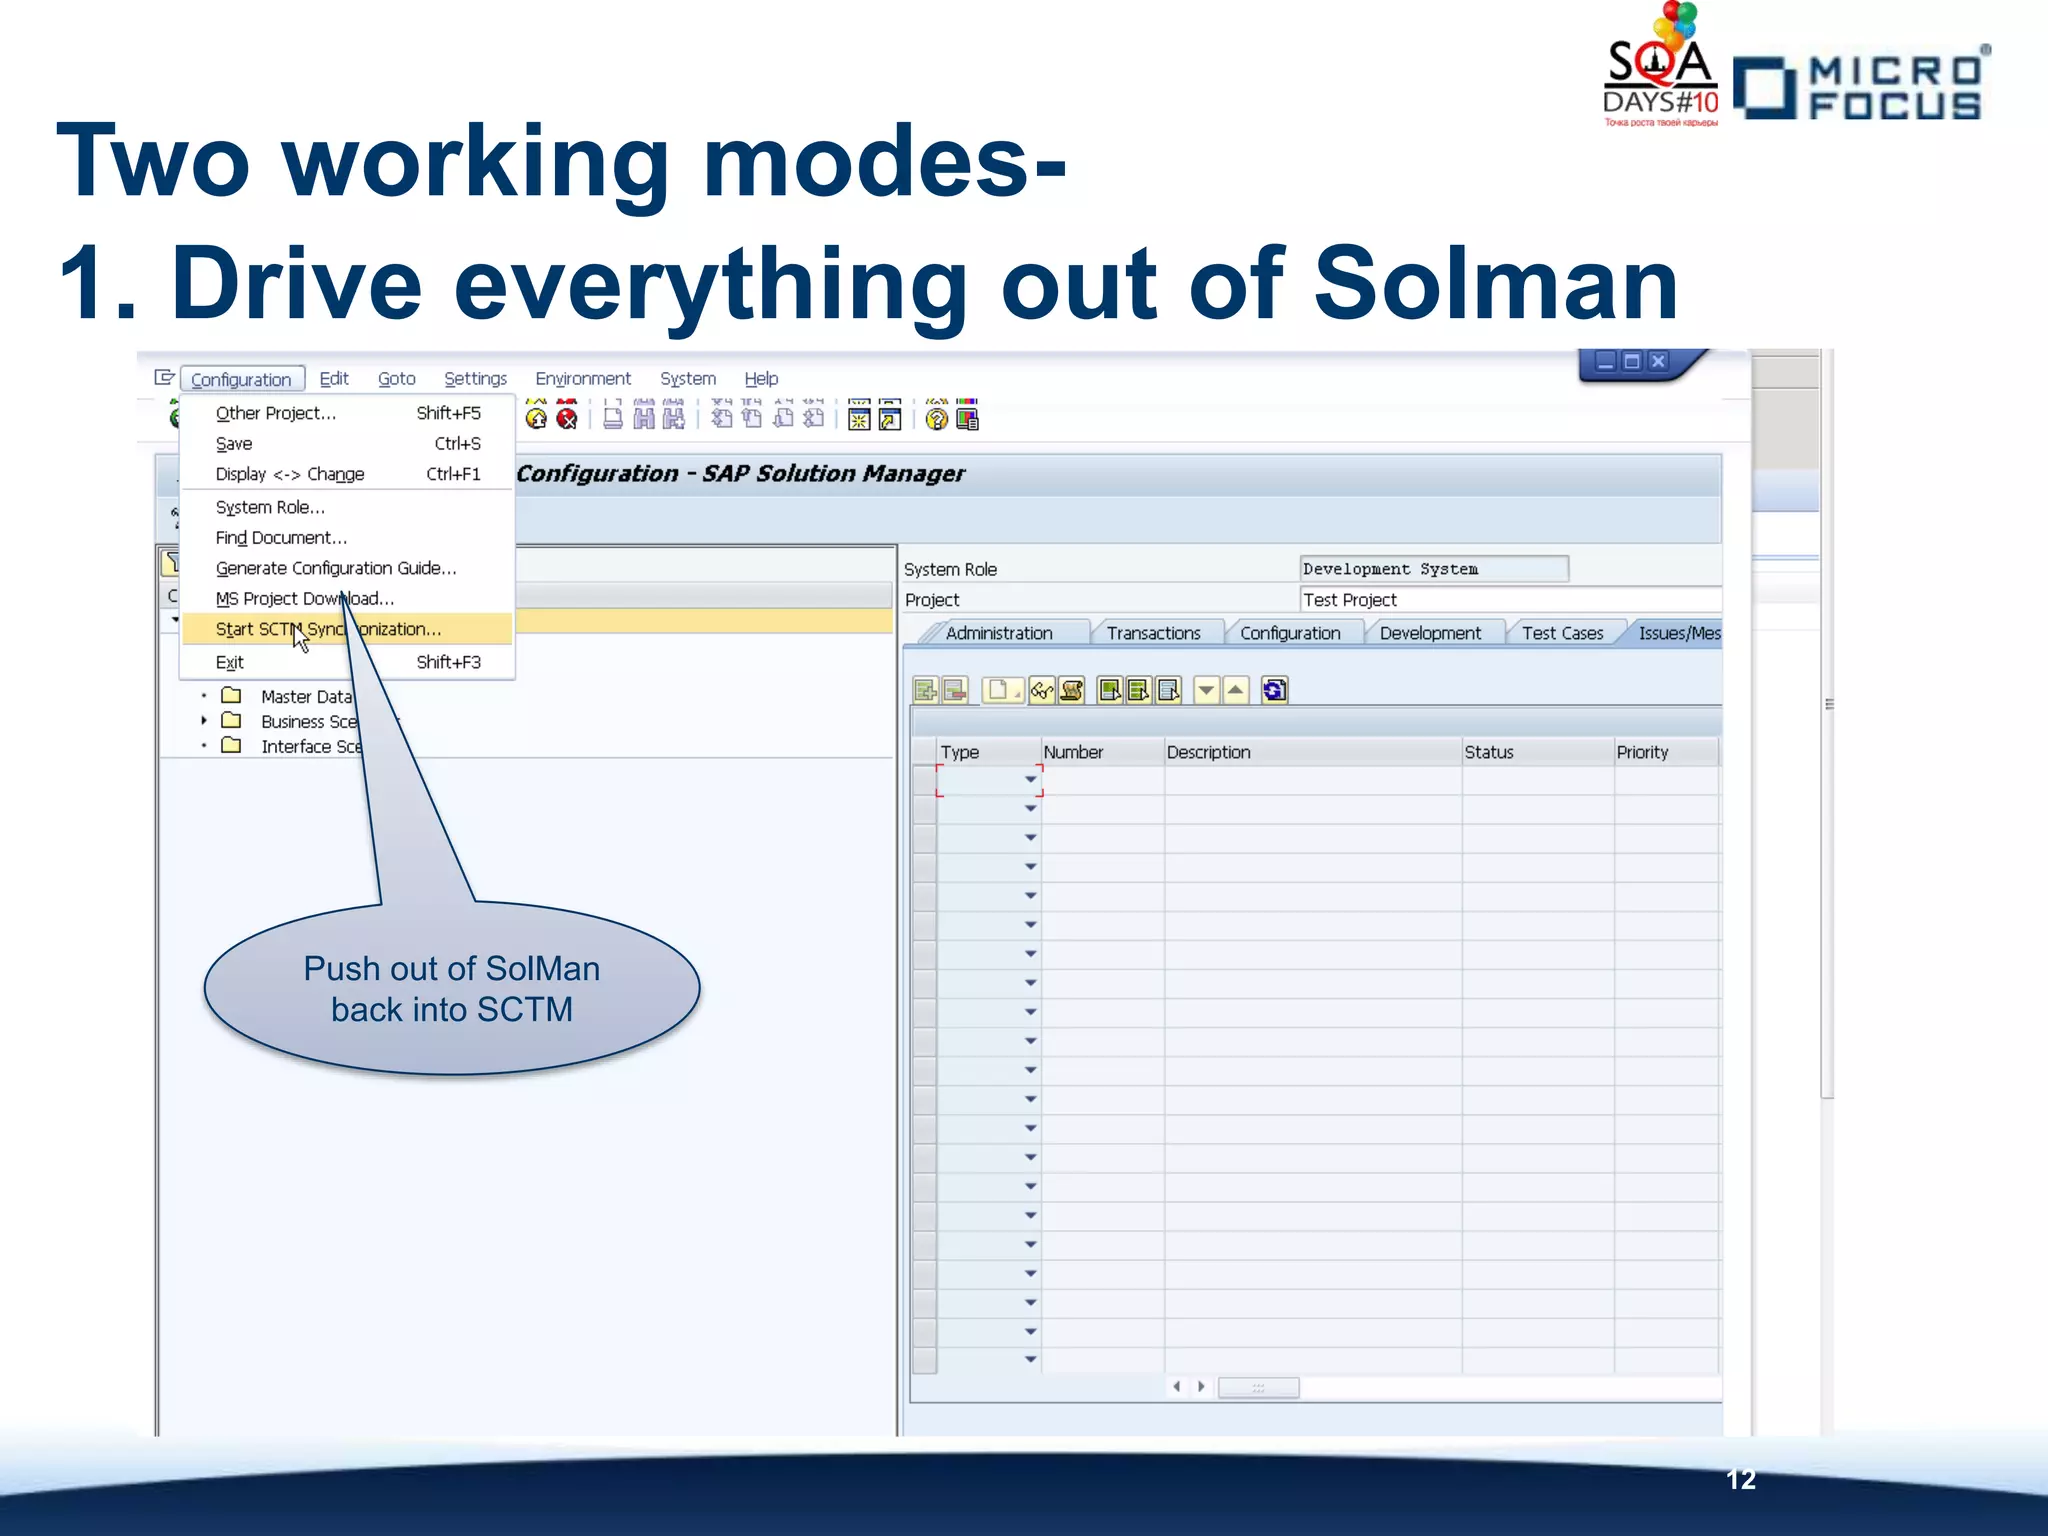Expand the Business Scenarios tree node

204,721
